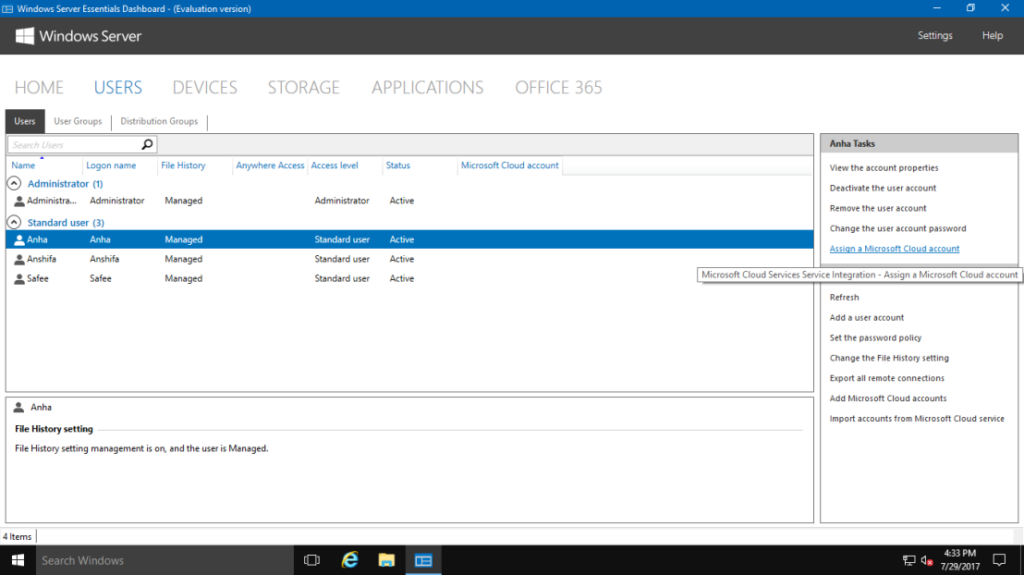Click the network tray icon
This screenshot has height=575, width=1024.
click(908, 560)
